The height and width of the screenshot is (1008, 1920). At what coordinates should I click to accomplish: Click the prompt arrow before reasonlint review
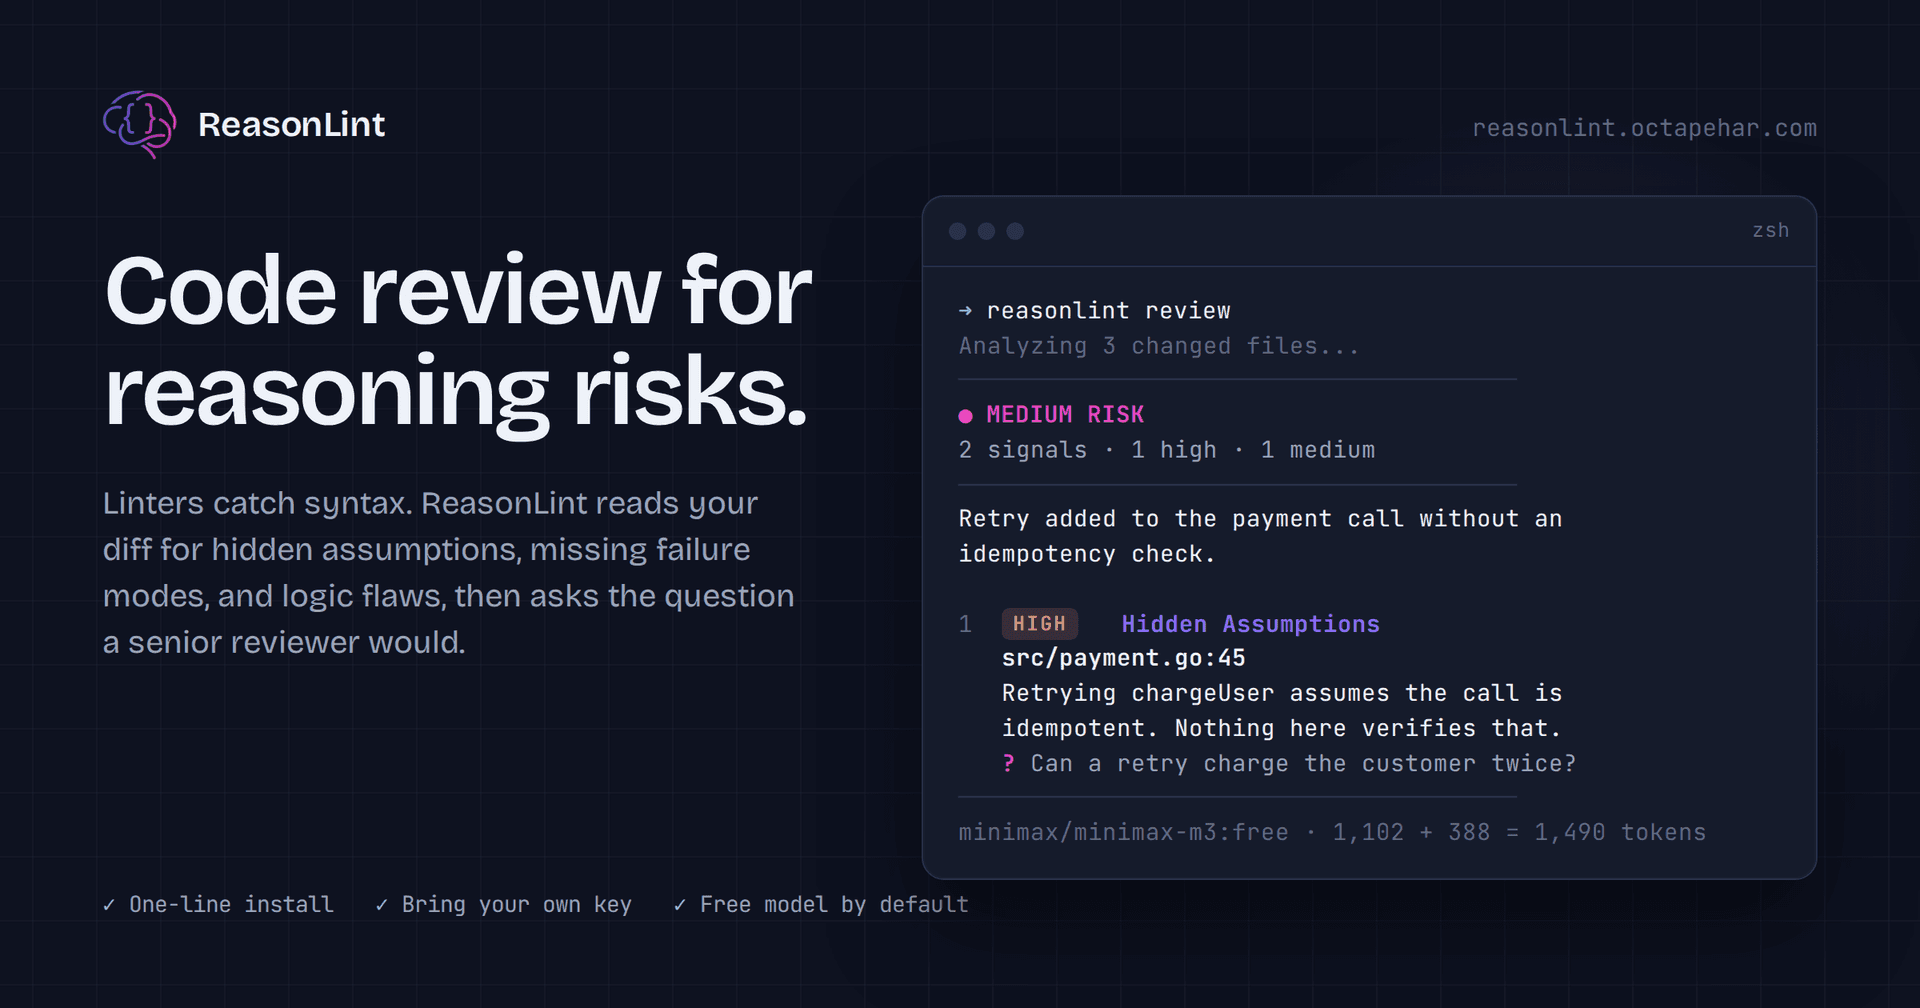coord(965,311)
